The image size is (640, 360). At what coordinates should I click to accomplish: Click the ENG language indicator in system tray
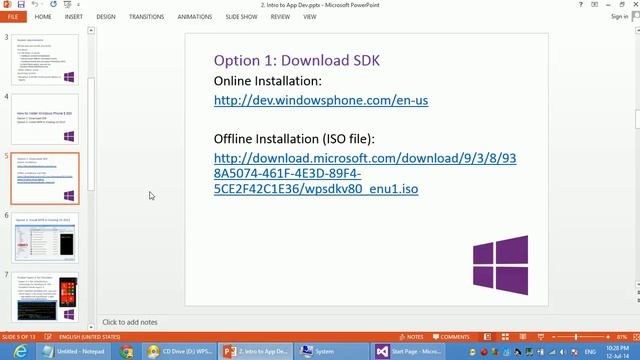tap(590, 351)
